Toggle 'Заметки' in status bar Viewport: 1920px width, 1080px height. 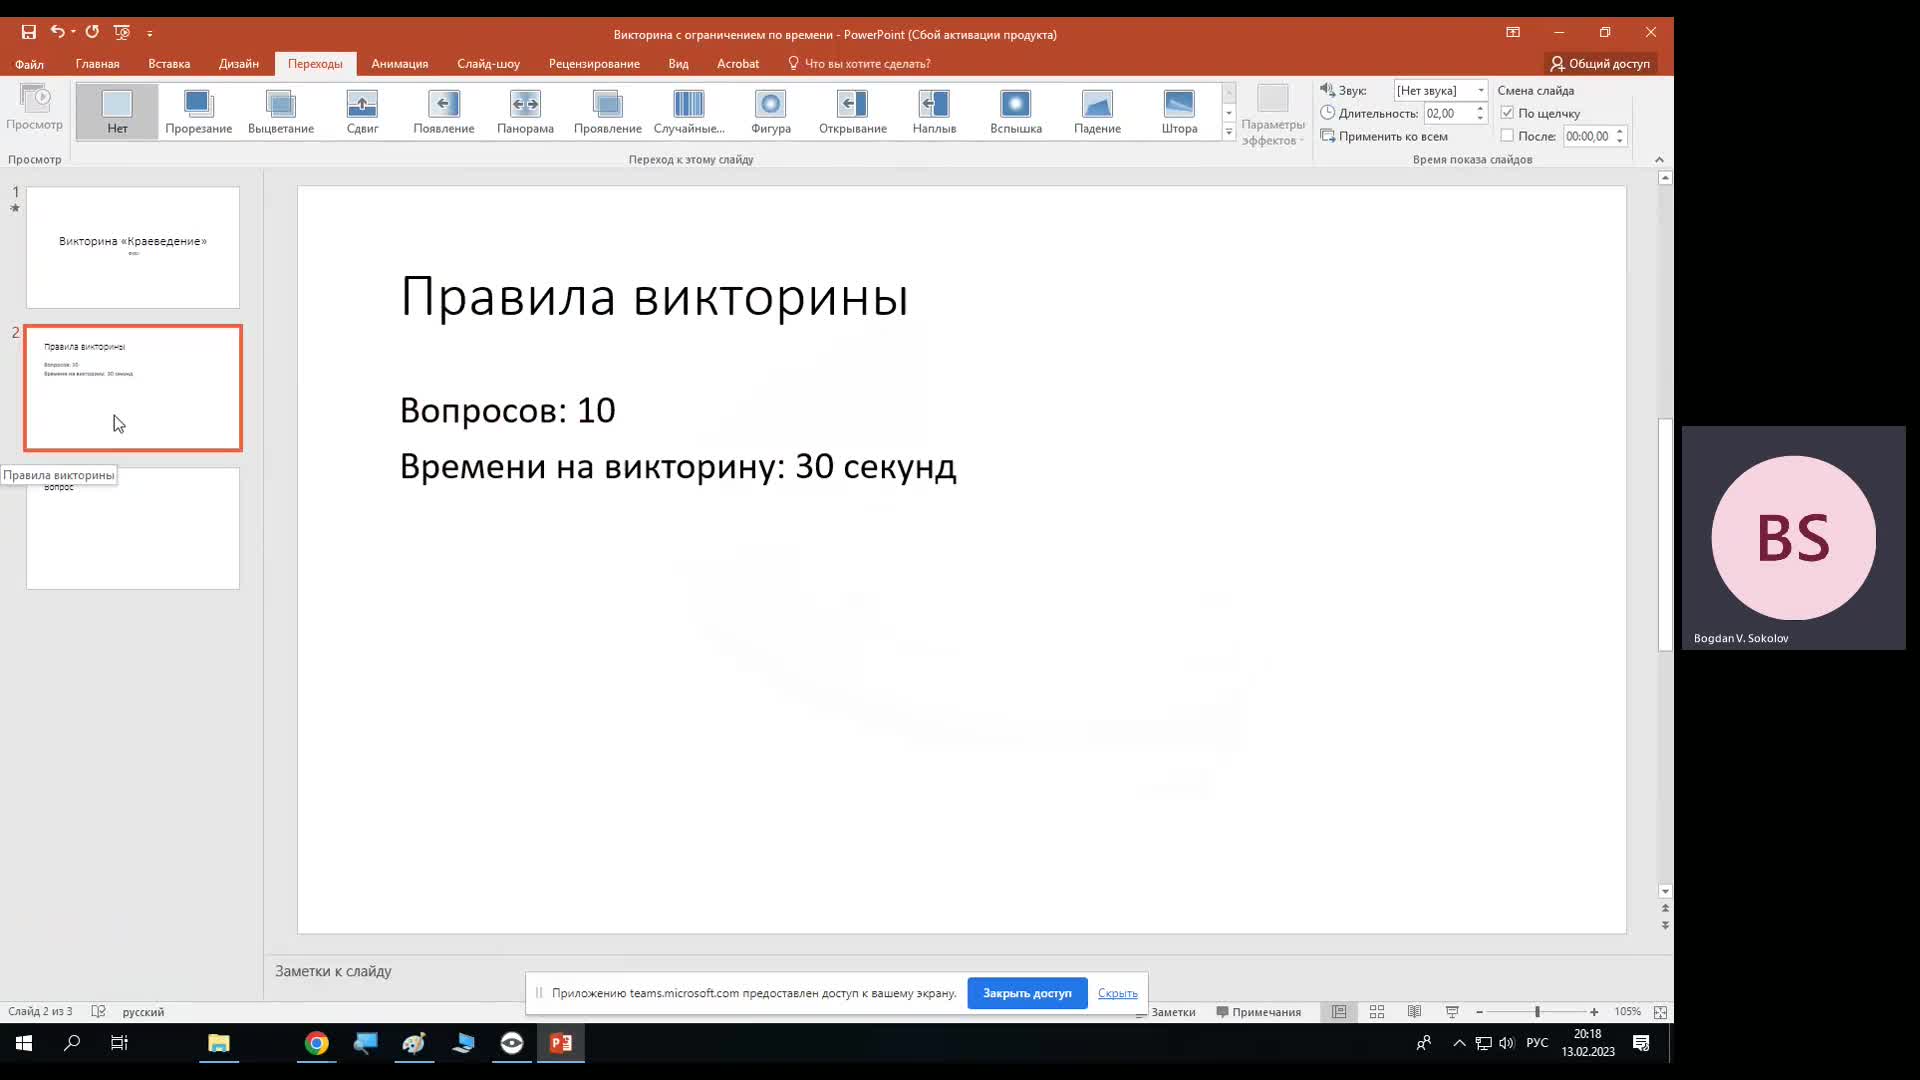coord(1166,1012)
